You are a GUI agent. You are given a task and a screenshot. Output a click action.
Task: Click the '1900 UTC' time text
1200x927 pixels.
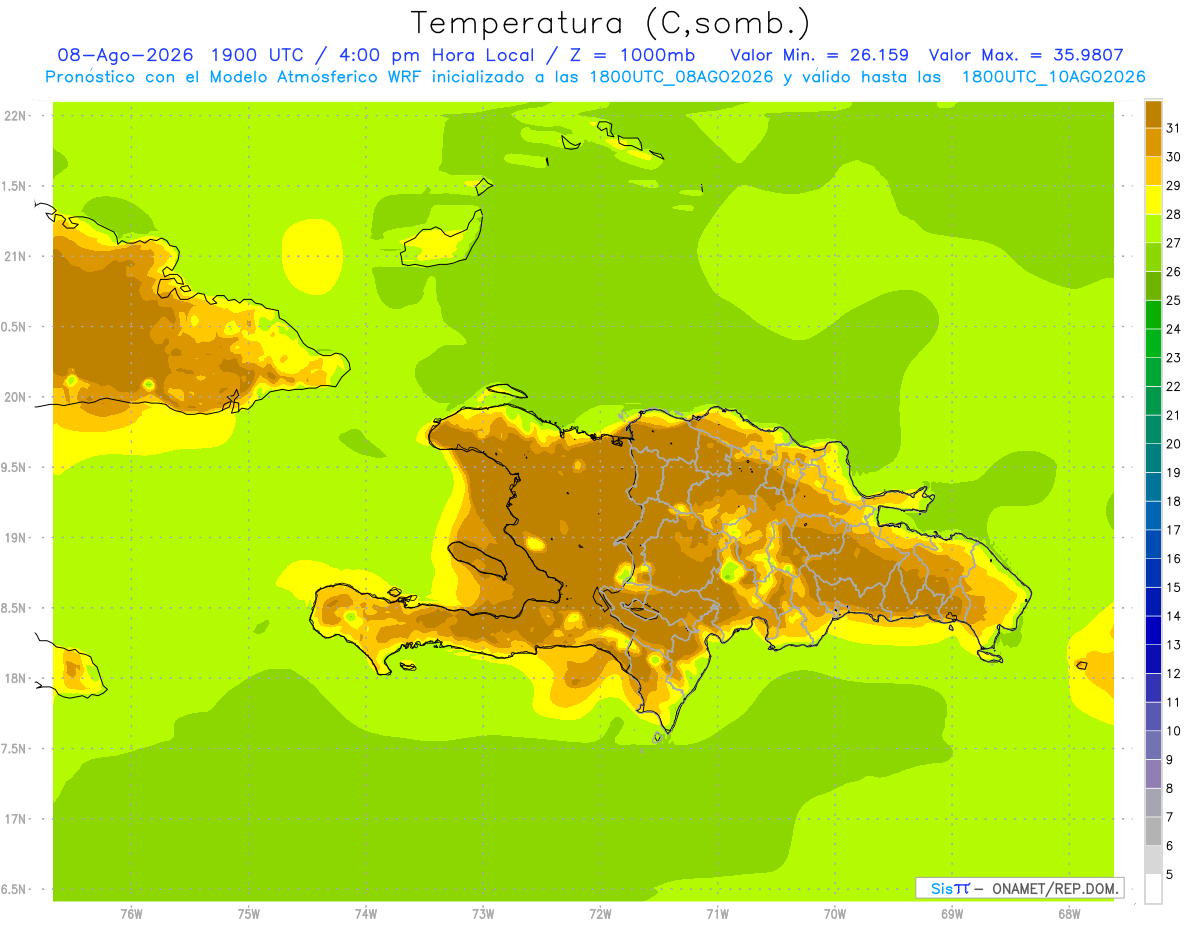coord(258,55)
